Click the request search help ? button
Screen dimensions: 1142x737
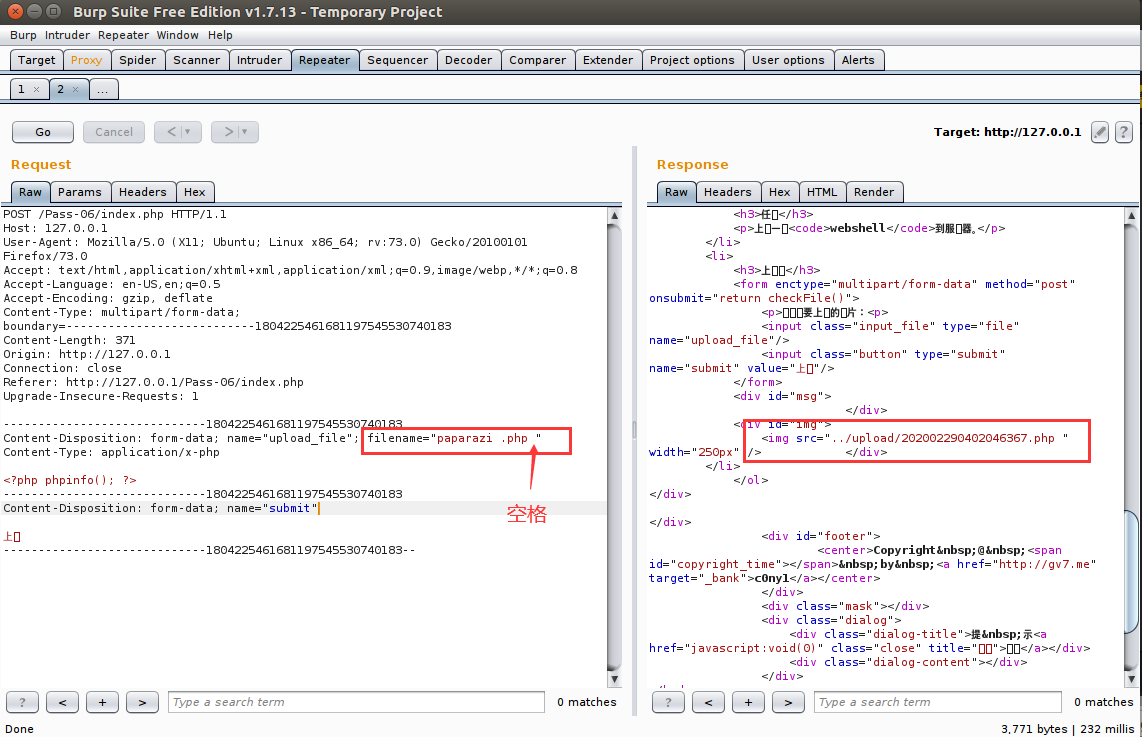(x=23, y=702)
